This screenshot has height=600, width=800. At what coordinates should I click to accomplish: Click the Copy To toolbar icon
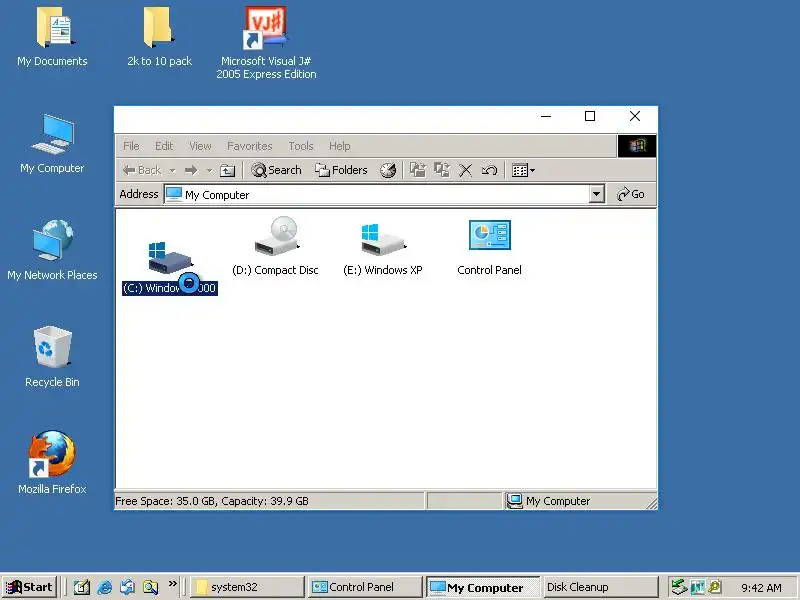click(441, 170)
